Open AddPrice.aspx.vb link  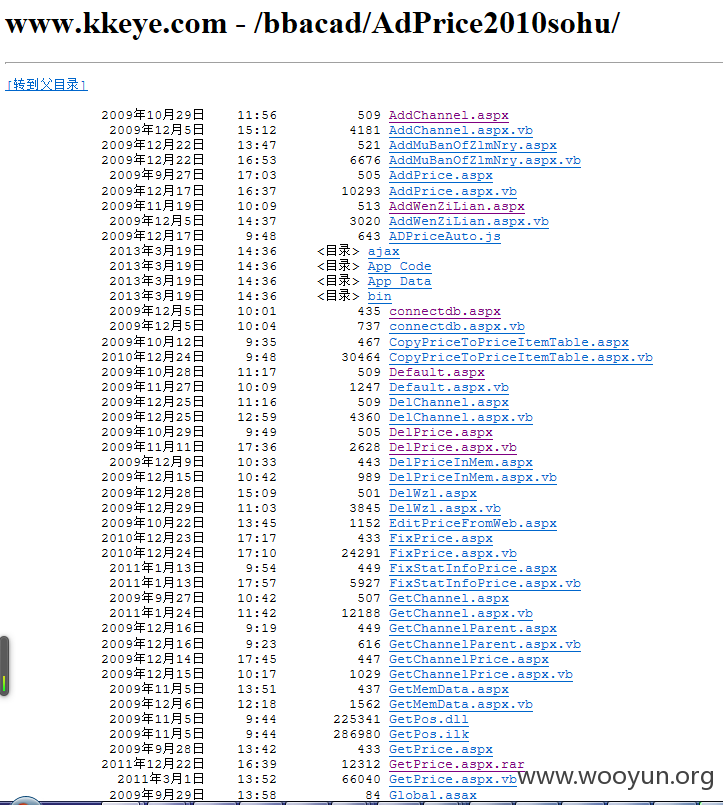(x=453, y=191)
